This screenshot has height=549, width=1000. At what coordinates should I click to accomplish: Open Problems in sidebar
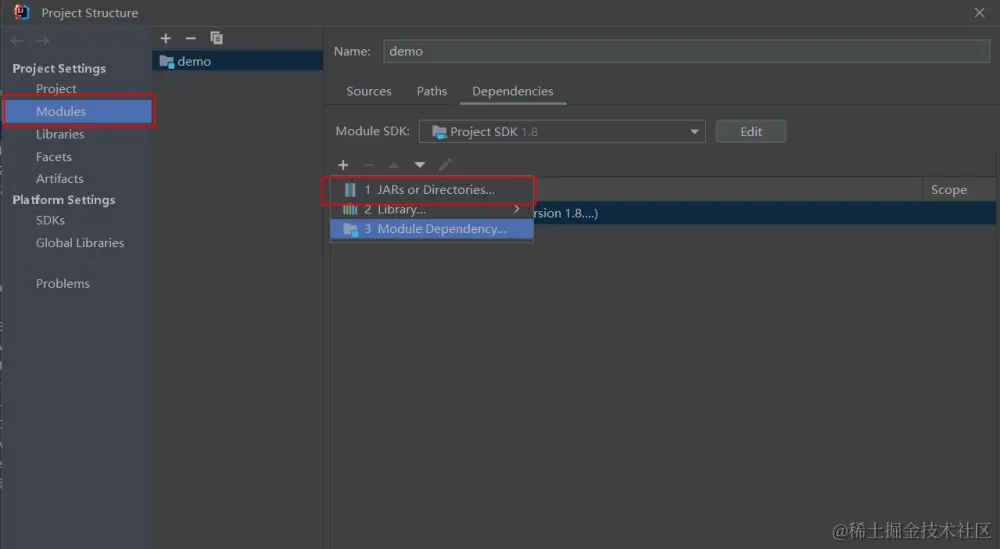pos(62,283)
